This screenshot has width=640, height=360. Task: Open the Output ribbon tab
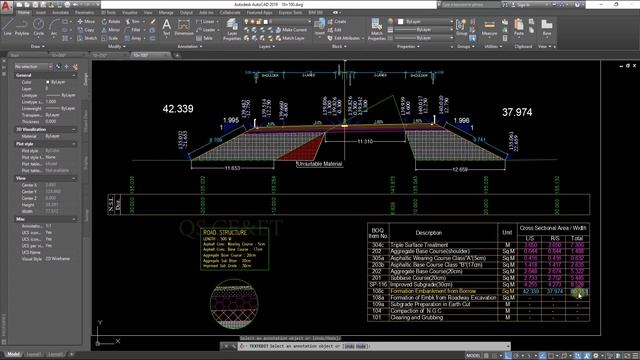pos(186,13)
